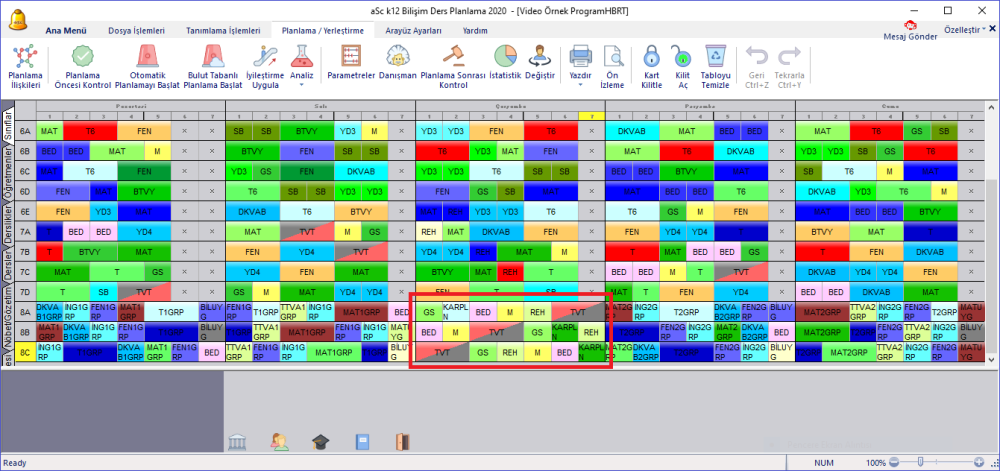Image resolution: width=1000 pixels, height=471 pixels.
Task: Click the Ready status bar text
Action: [15, 463]
